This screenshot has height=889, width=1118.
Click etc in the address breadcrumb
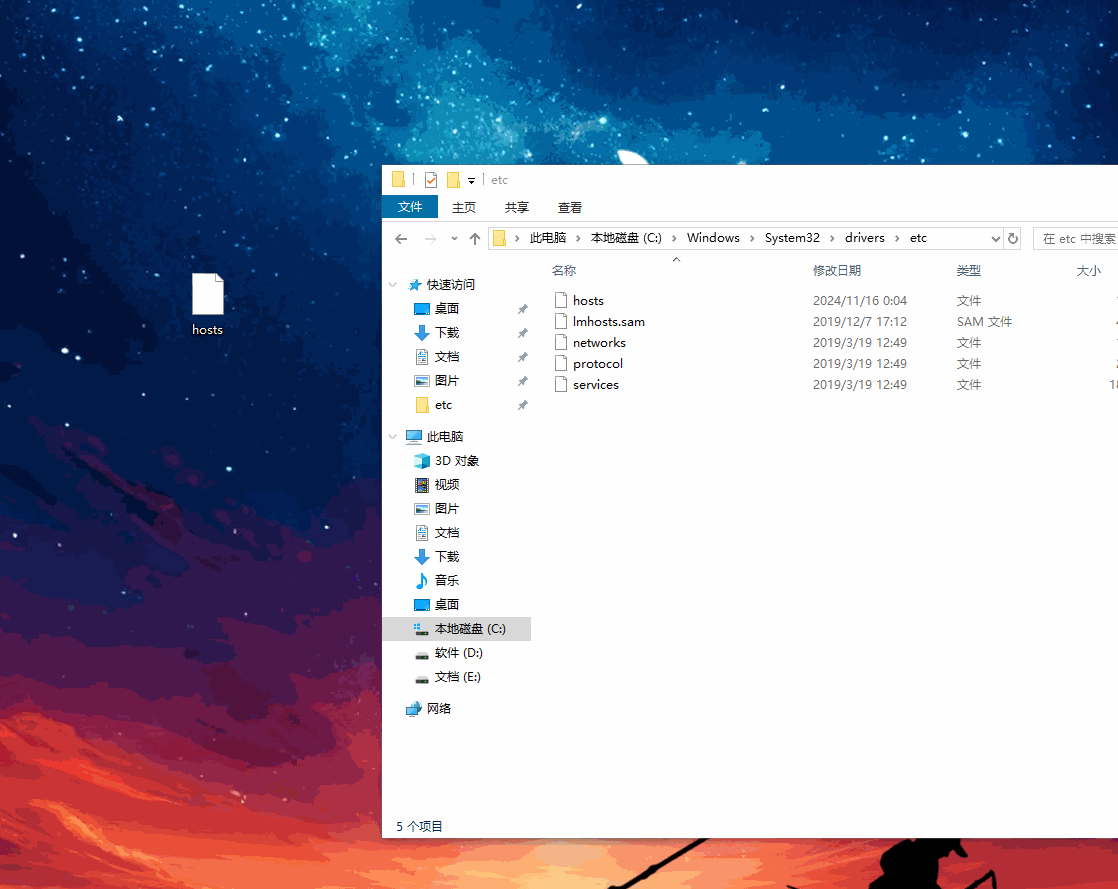click(918, 238)
